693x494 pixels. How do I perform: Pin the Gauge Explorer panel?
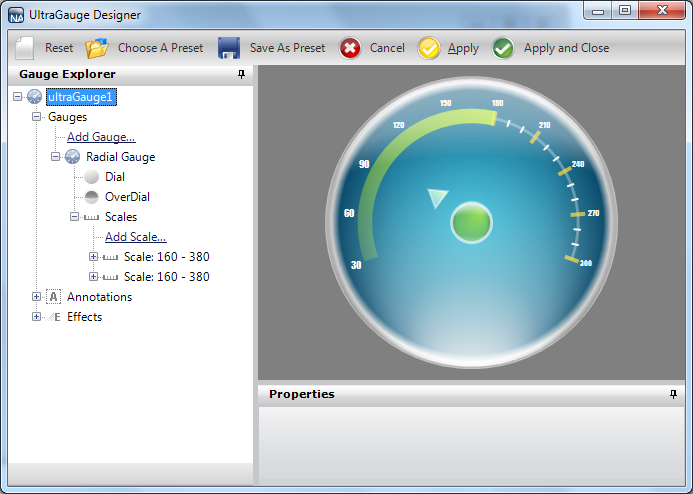(241, 75)
